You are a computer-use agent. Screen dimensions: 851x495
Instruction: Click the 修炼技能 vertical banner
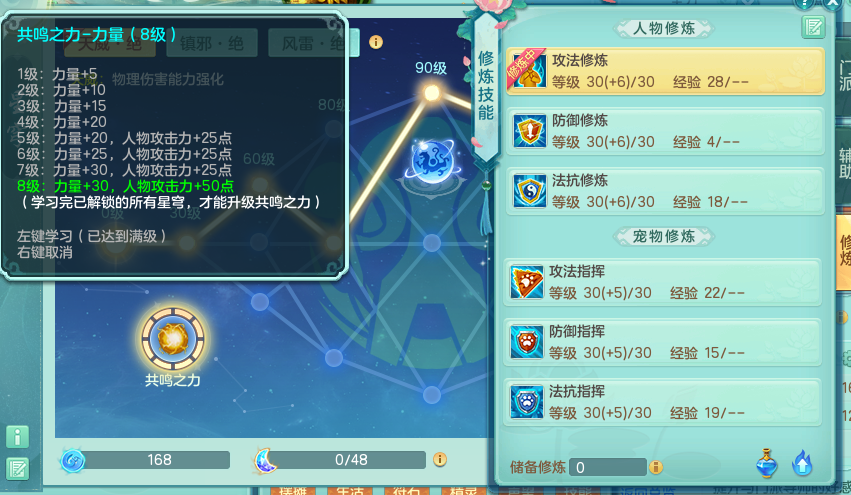[x=486, y=86]
